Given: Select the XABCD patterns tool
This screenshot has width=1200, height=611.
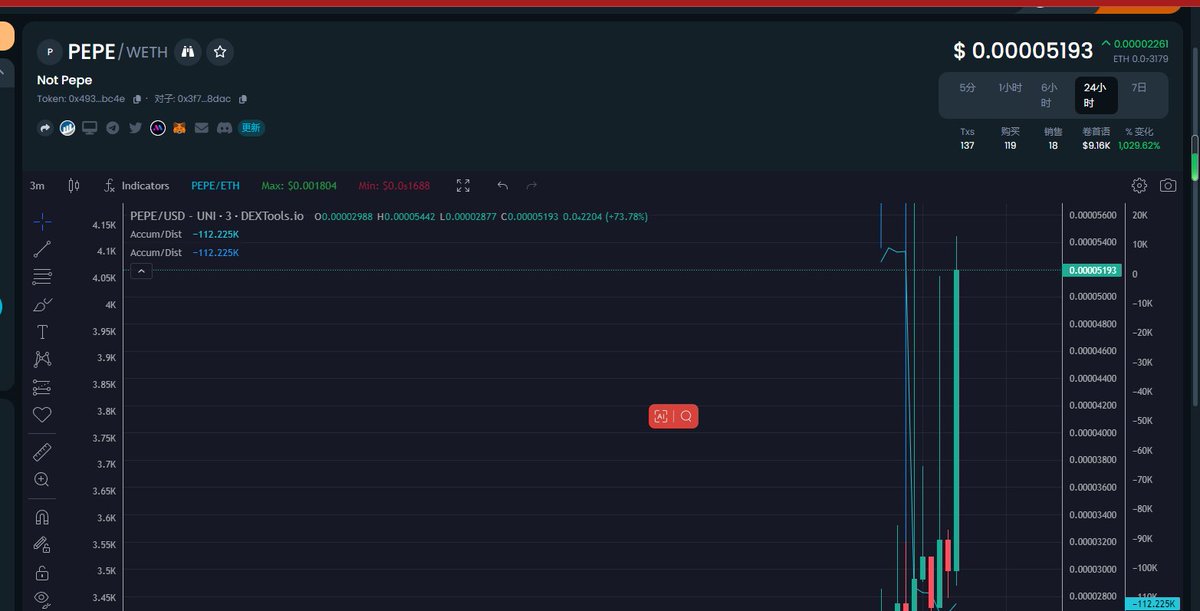Looking at the screenshot, I should click(42, 359).
